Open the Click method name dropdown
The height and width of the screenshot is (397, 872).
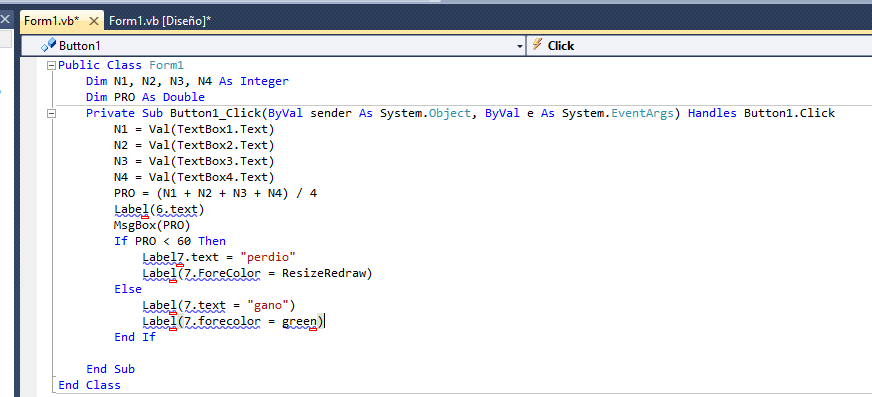pyautogui.click(x=700, y=46)
